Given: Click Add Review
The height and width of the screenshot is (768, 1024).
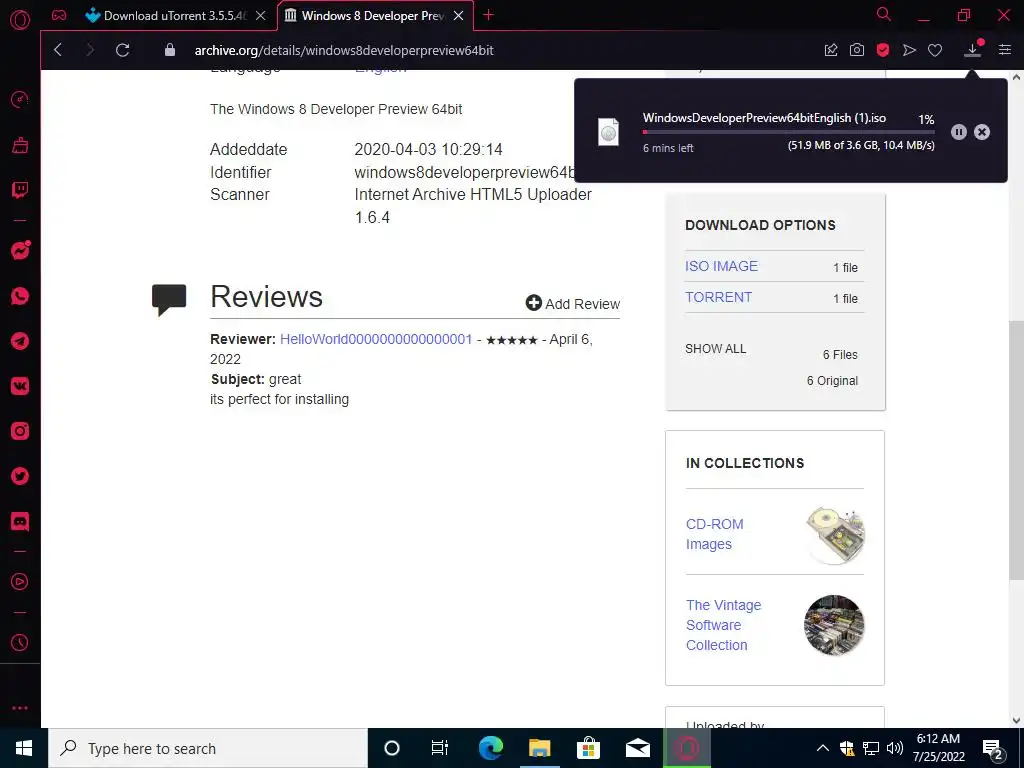Looking at the screenshot, I should coord(573,304).
